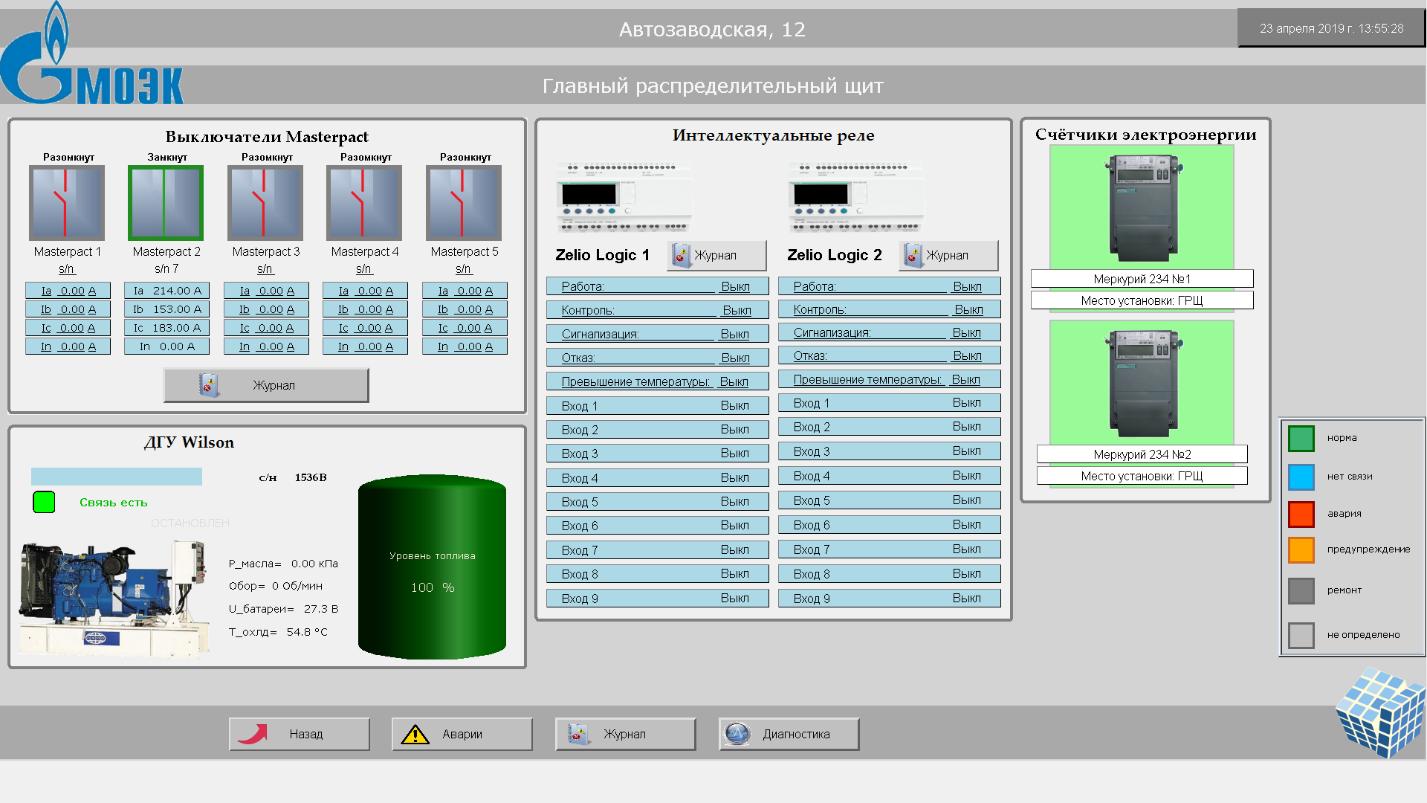The height and width of the screenshot is (803, 1427).
Task: Click Masterpact 5 In 0.00 A value
Action: click(465, 347)
